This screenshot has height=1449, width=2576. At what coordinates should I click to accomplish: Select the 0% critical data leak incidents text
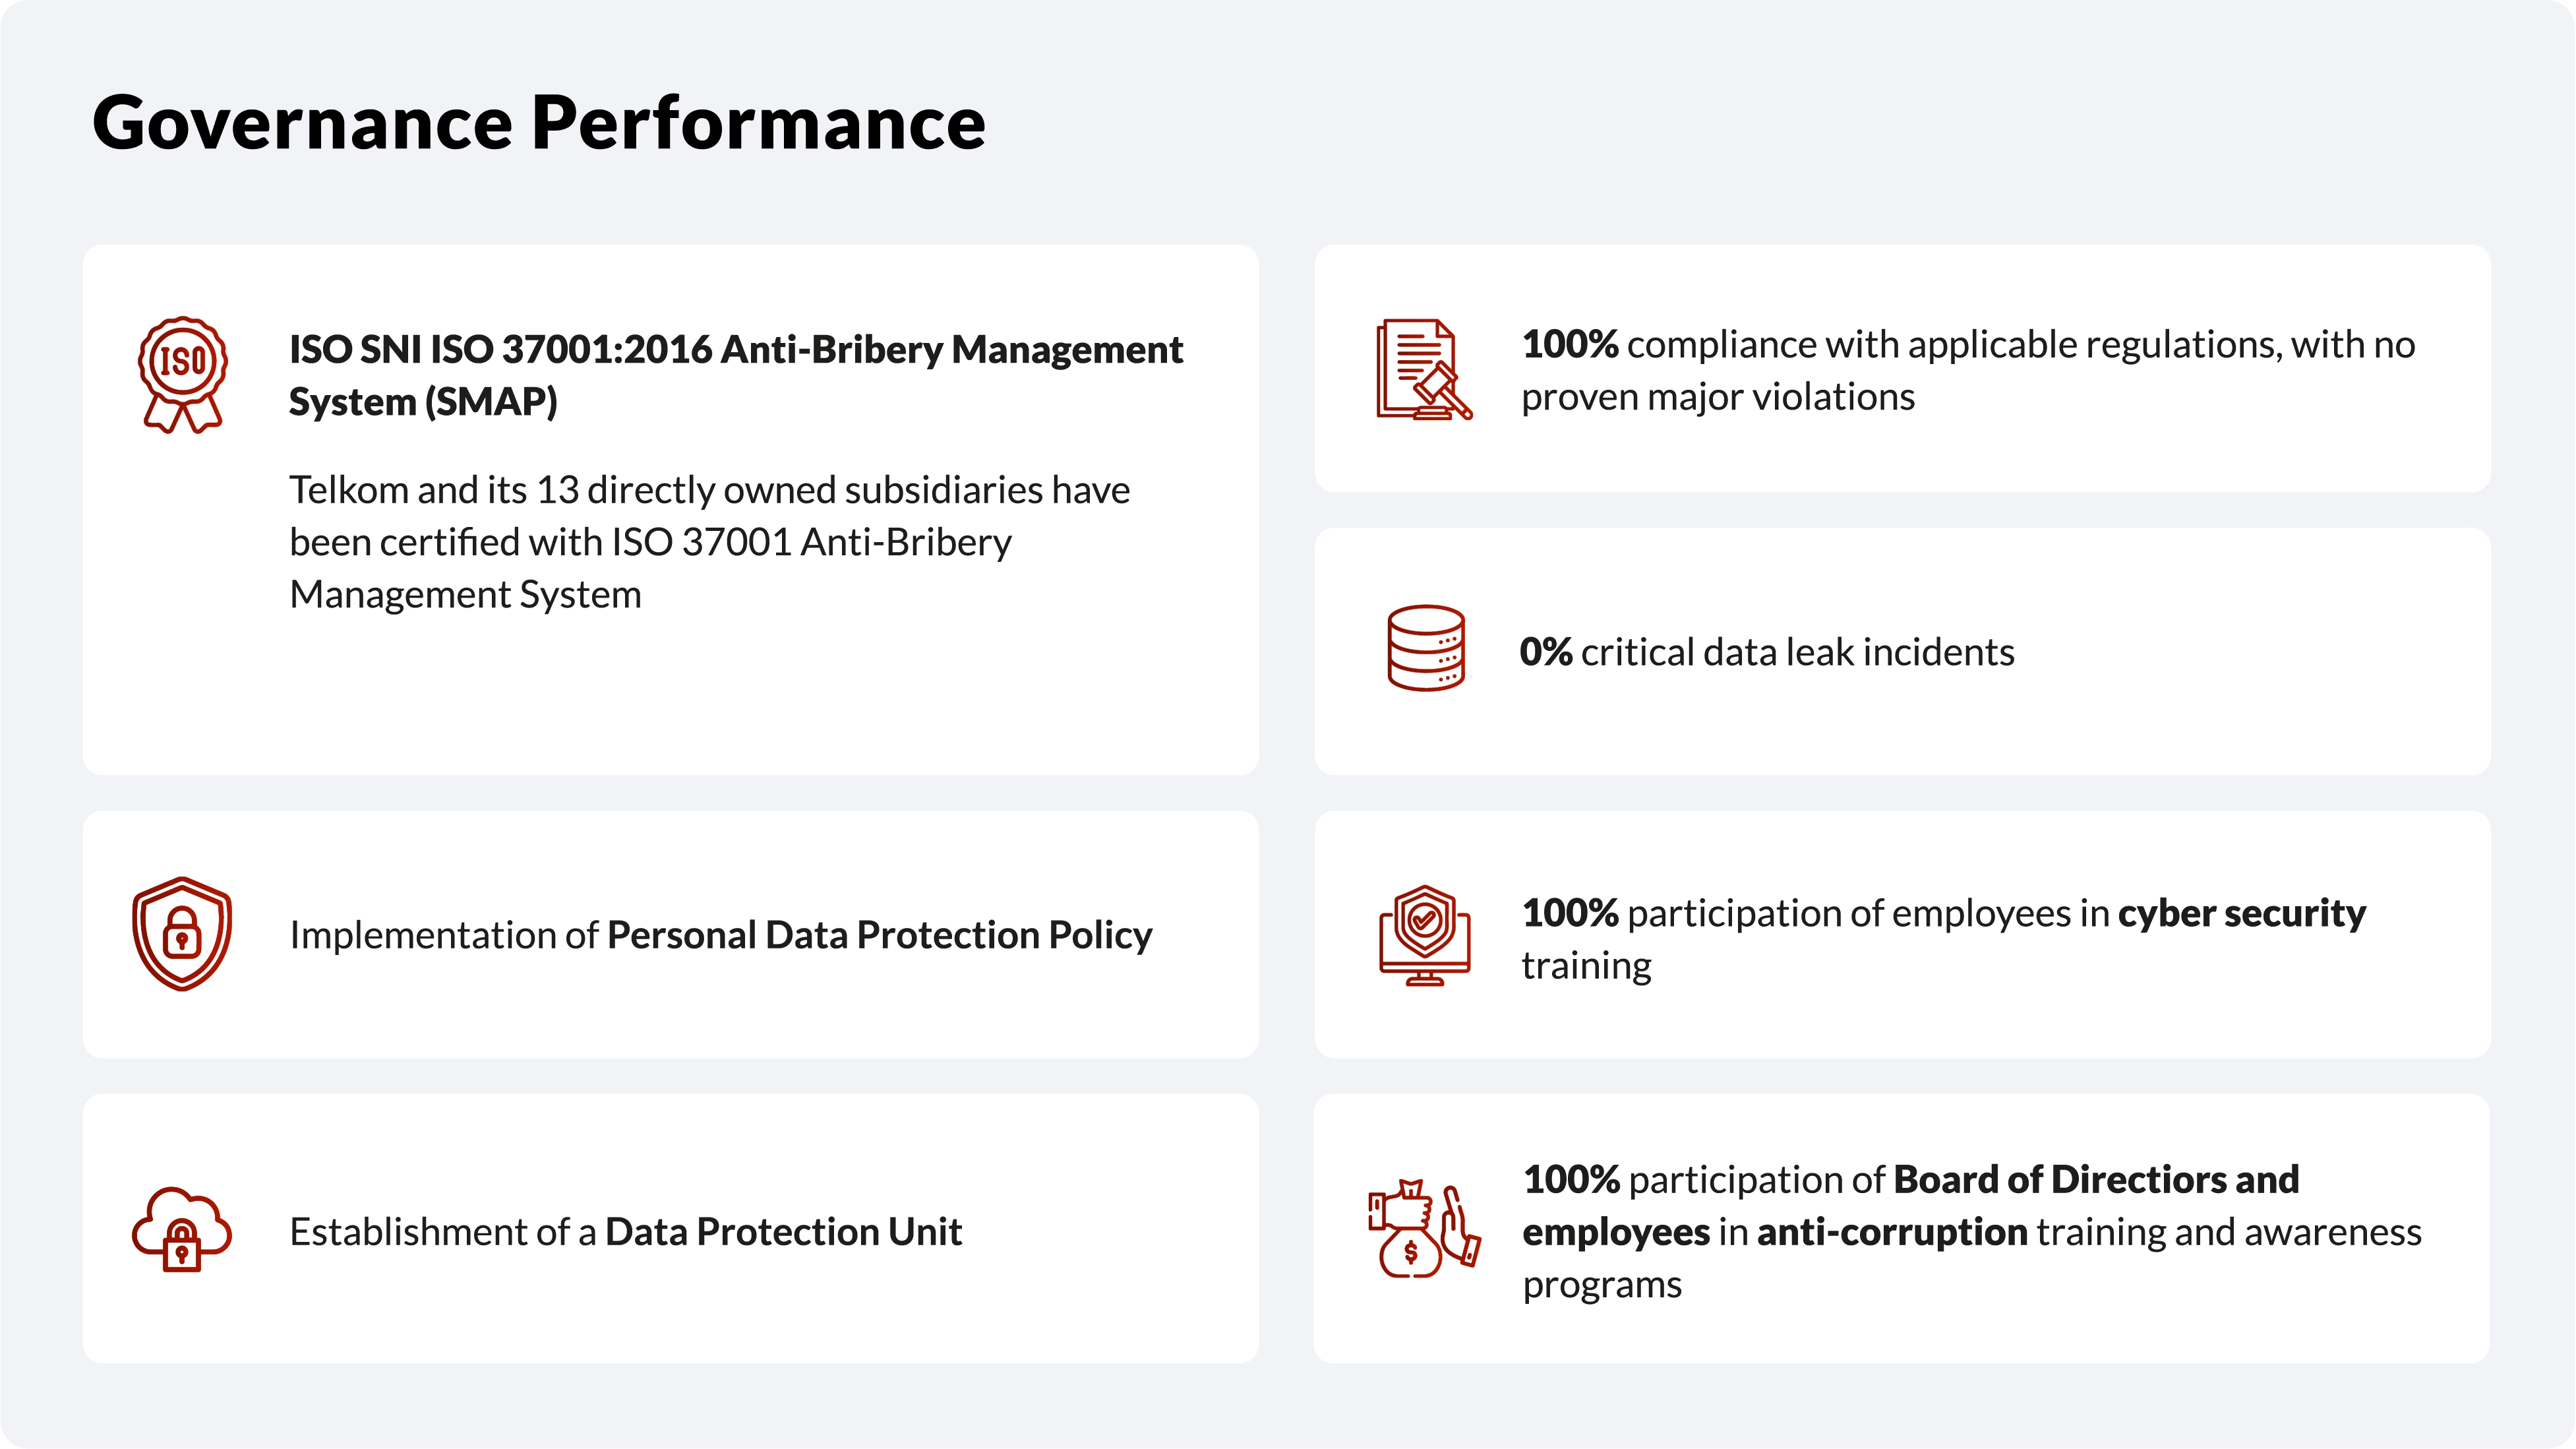[1767, 652]
